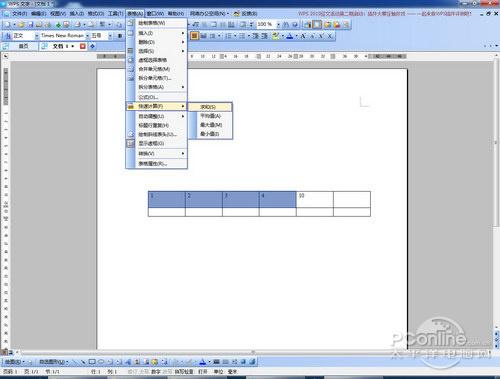Expand the 五号 font size dropdown
This screenshot has width=500, height=379.
(110, 36)
